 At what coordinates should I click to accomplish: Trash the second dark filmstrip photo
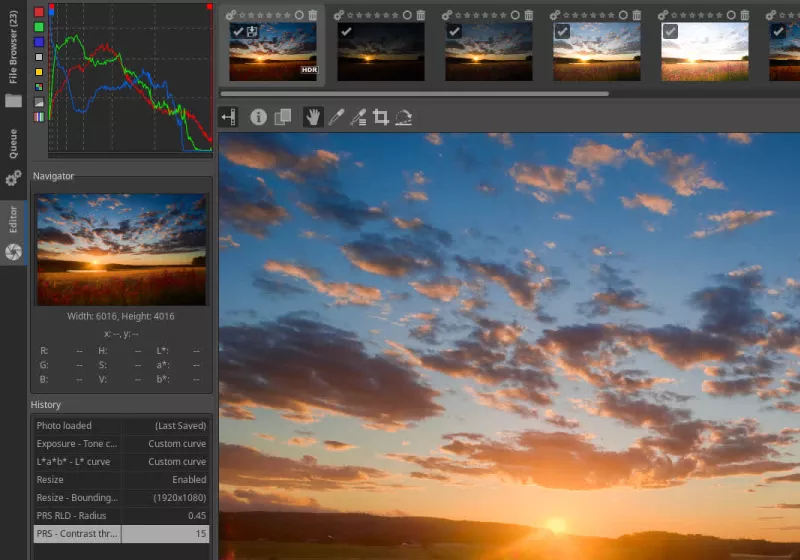(420, 15)
